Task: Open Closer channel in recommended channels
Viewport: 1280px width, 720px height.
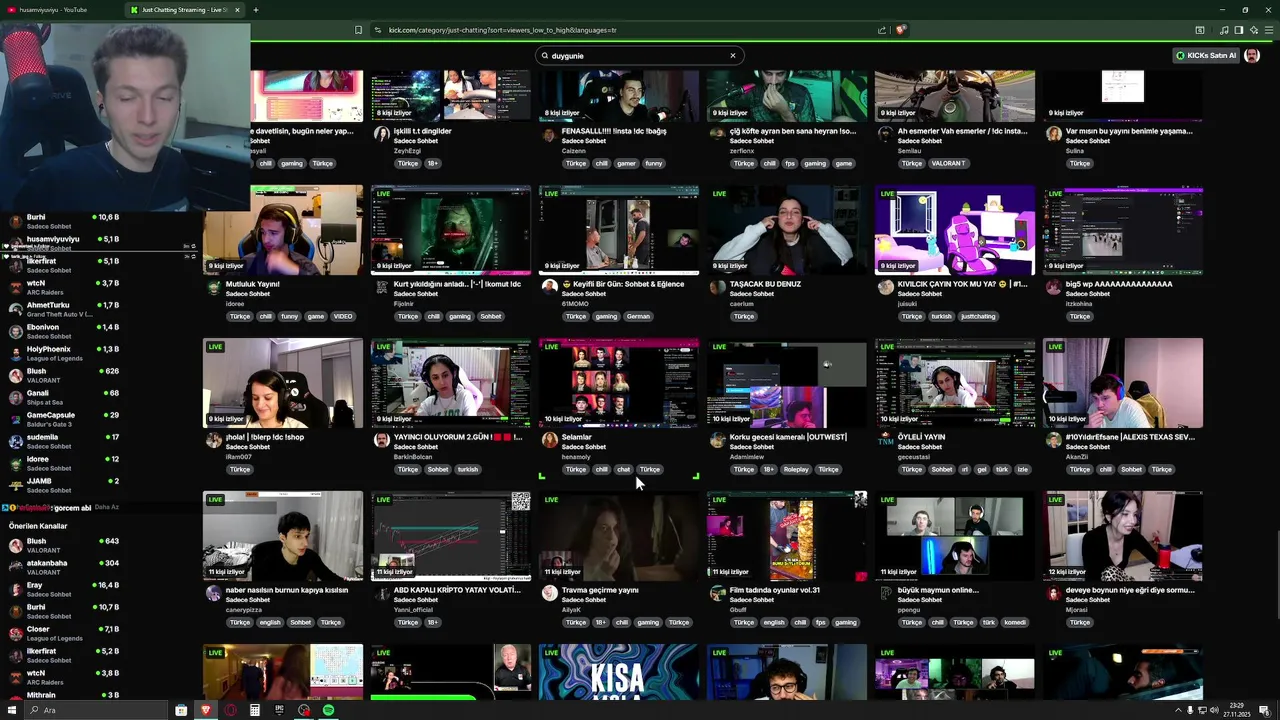Action: coord(65,633)
